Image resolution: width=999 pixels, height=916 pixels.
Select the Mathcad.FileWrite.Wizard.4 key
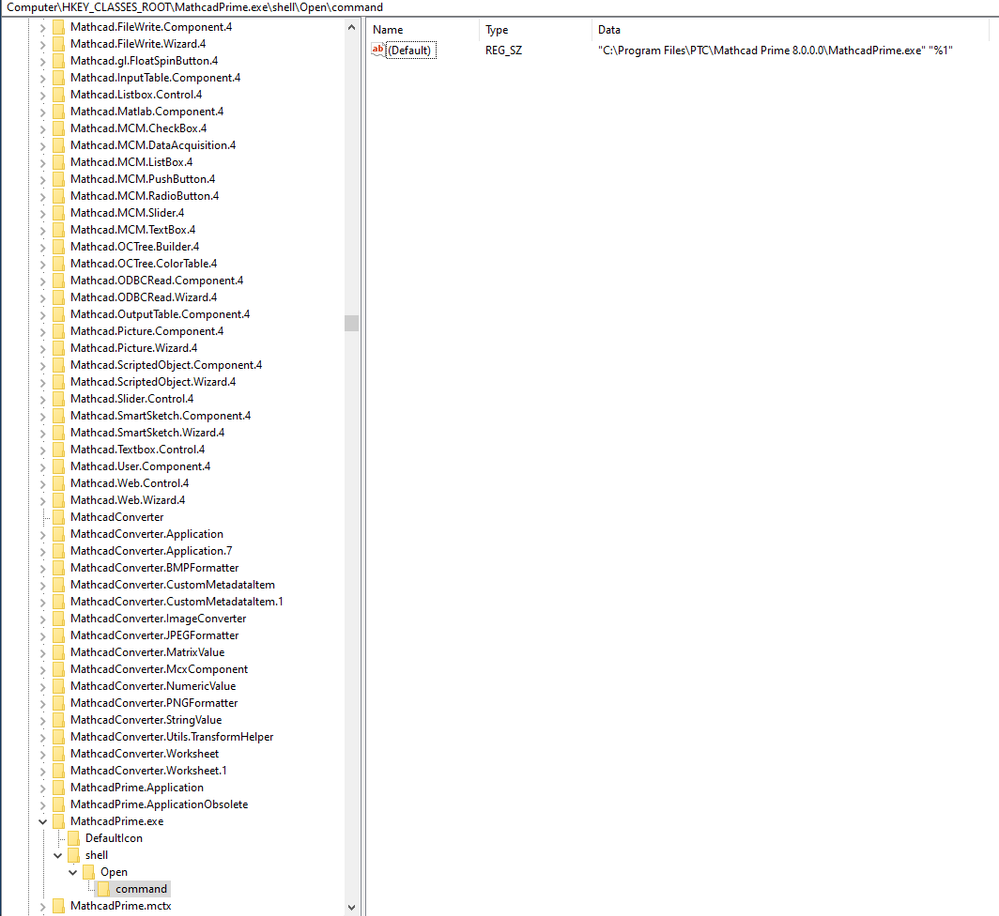[x=138, y=43]
